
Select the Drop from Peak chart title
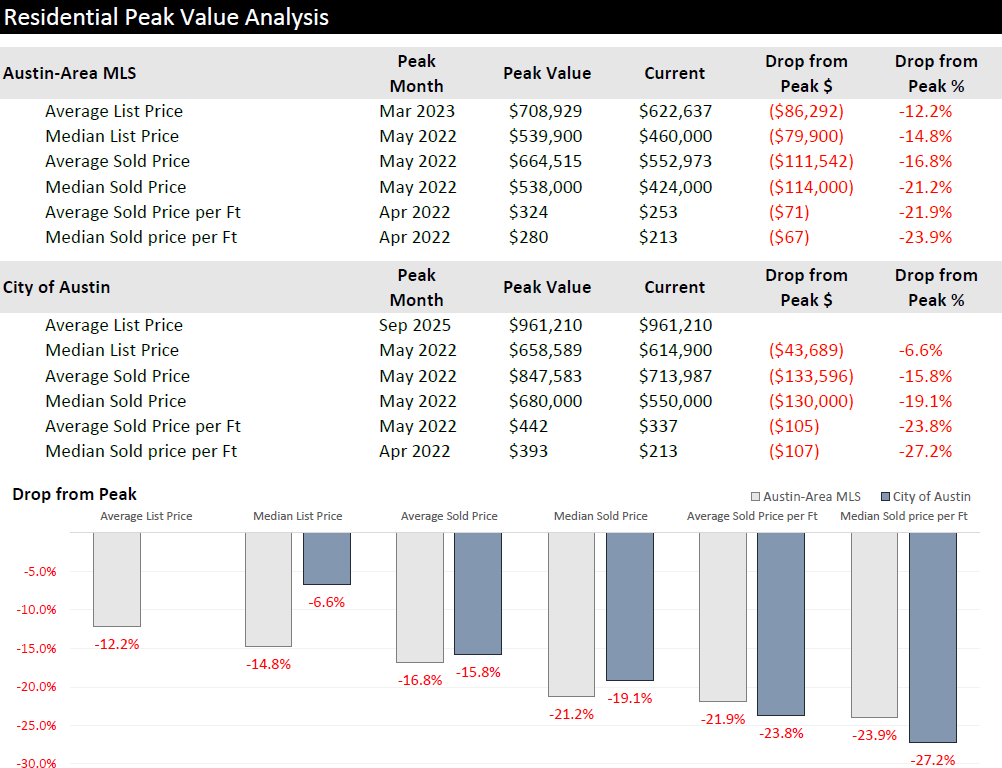coord(75,494)
